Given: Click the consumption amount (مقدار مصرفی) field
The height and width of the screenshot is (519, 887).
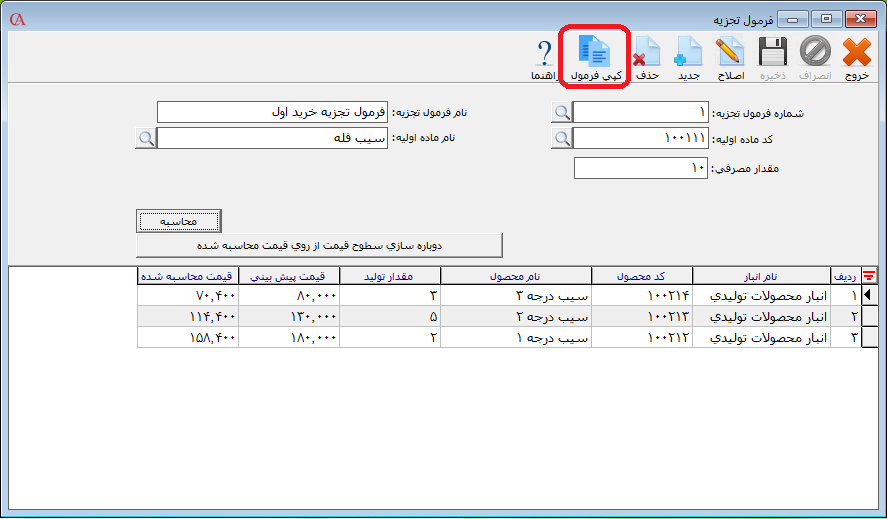Looking at the screenshot, I should pyautogui.click(x=641, y=168).
